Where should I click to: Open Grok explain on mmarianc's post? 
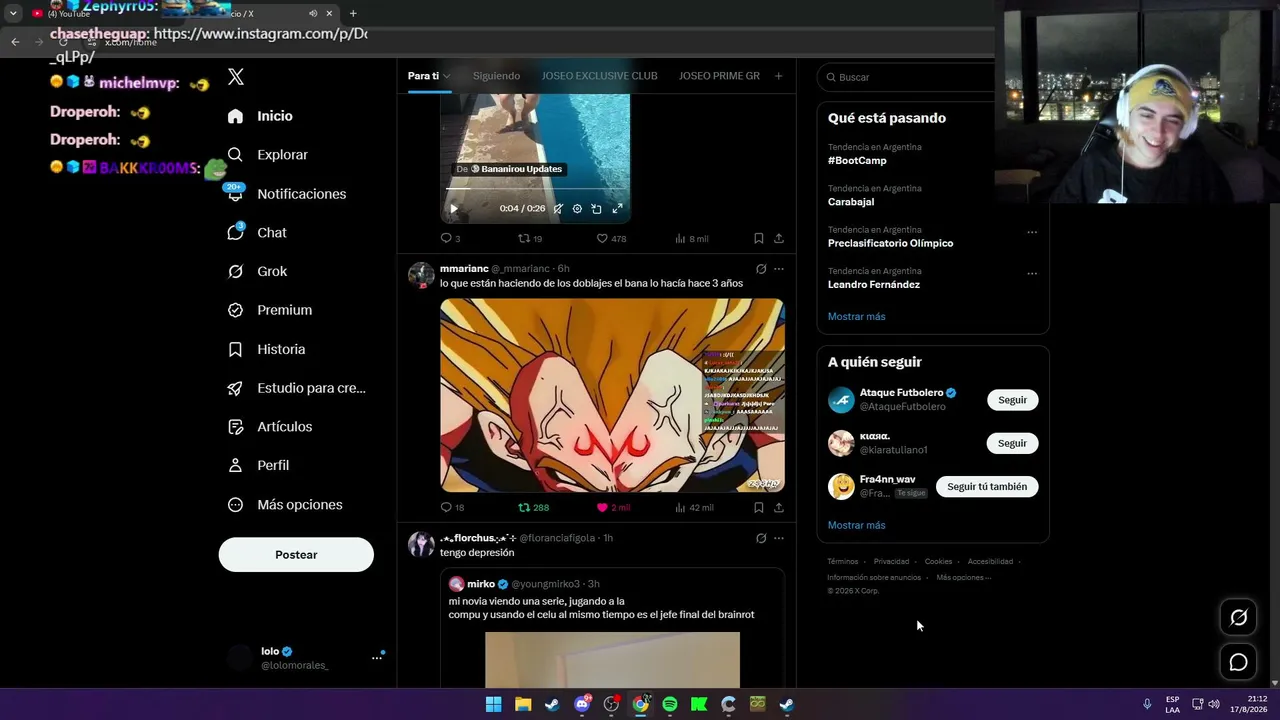pyautogui.click(x=761, y=269)
